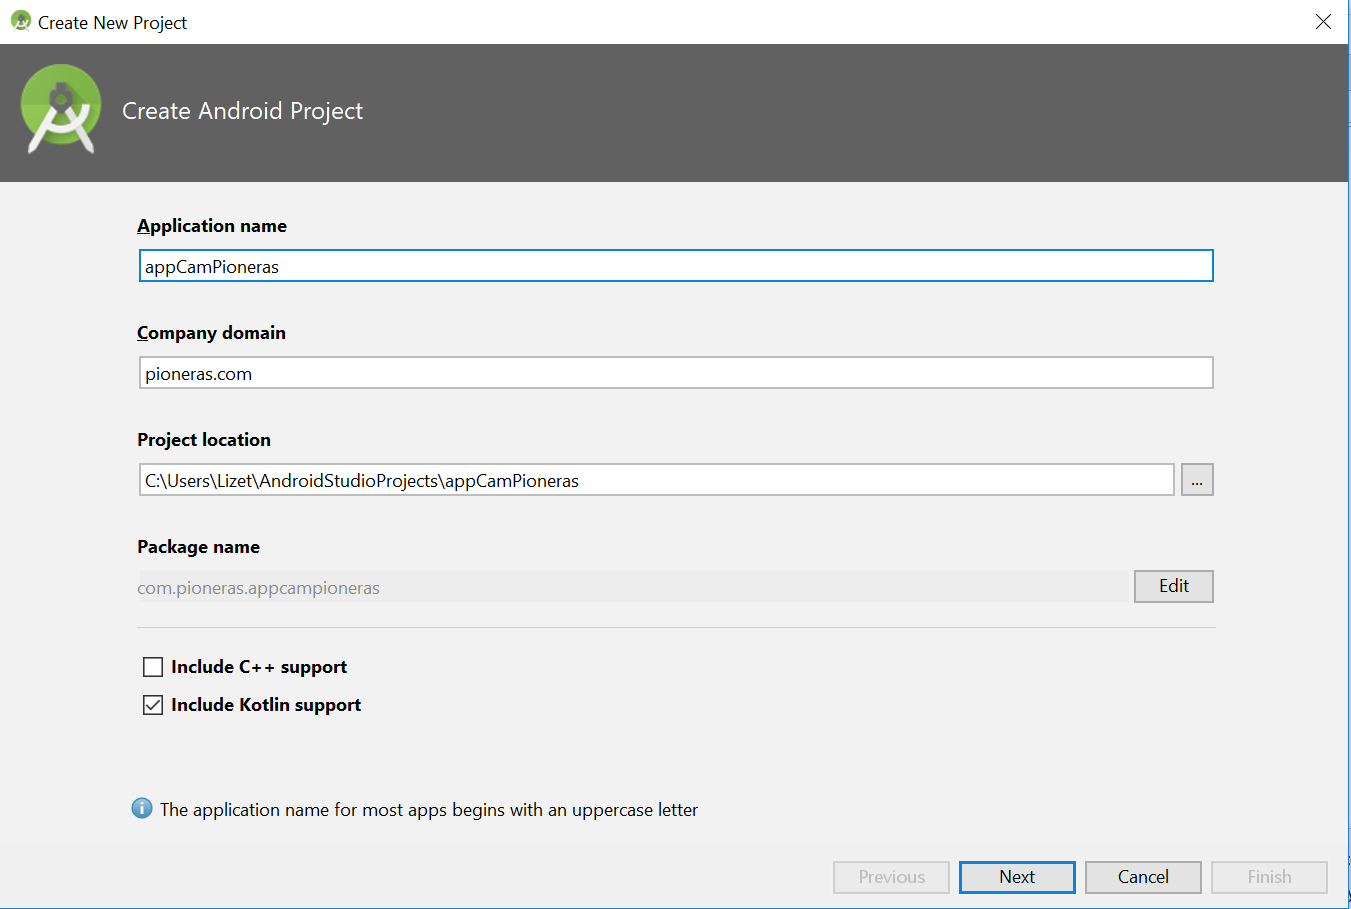
Task: Click the disabled Finish button
Action: click(1269, 877)
